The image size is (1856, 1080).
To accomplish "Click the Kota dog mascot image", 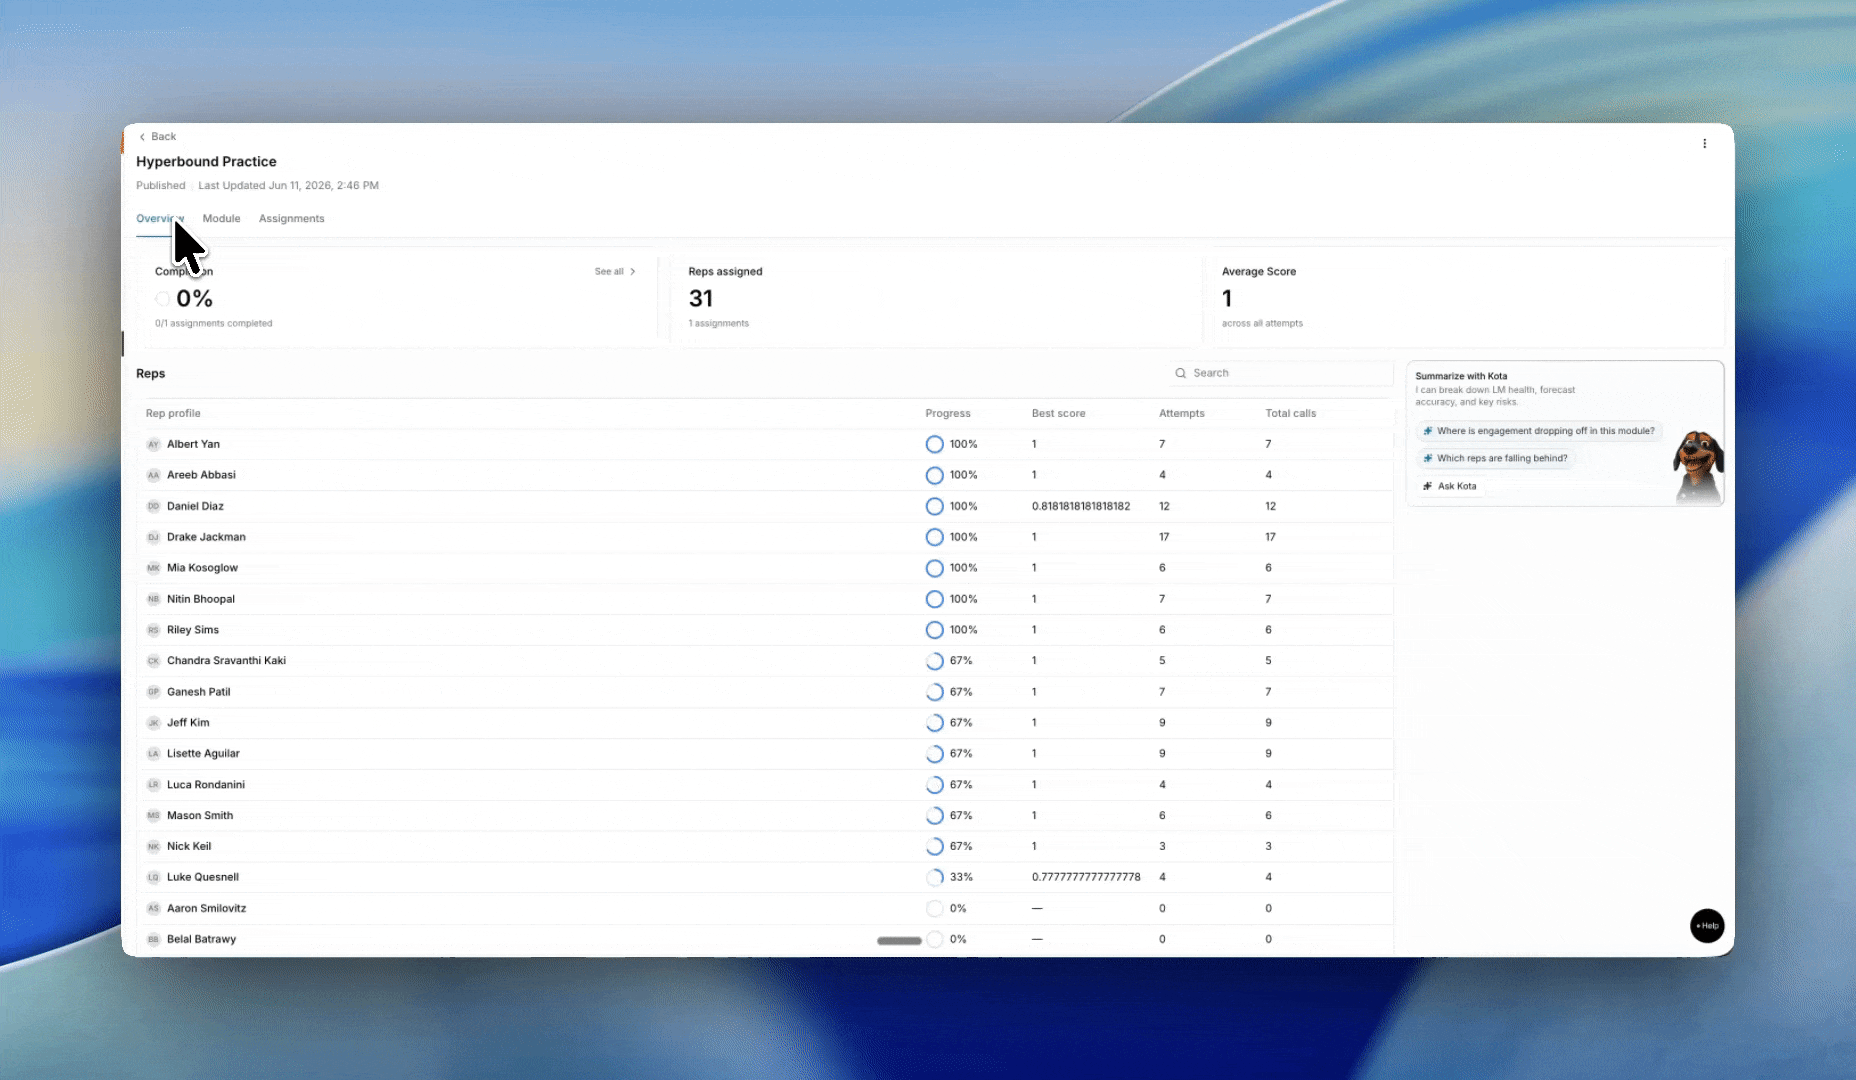I will pyautogui.click(x=1697, y=466).
